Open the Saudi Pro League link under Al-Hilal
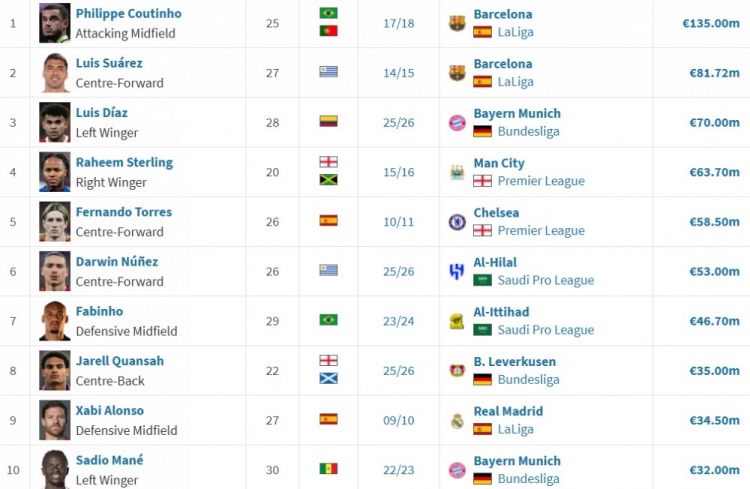The width and height of the screenshot is (750, 489). tap(545, 280)
